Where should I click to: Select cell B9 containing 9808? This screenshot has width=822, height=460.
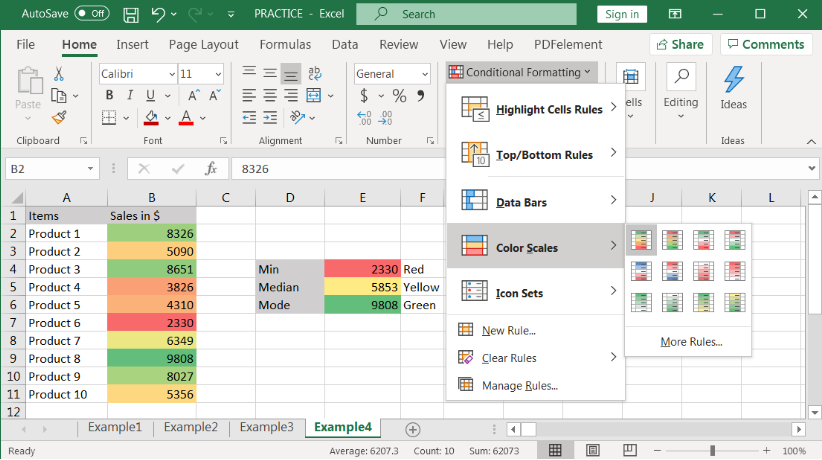pyautogui.click(x=152, y=358)
